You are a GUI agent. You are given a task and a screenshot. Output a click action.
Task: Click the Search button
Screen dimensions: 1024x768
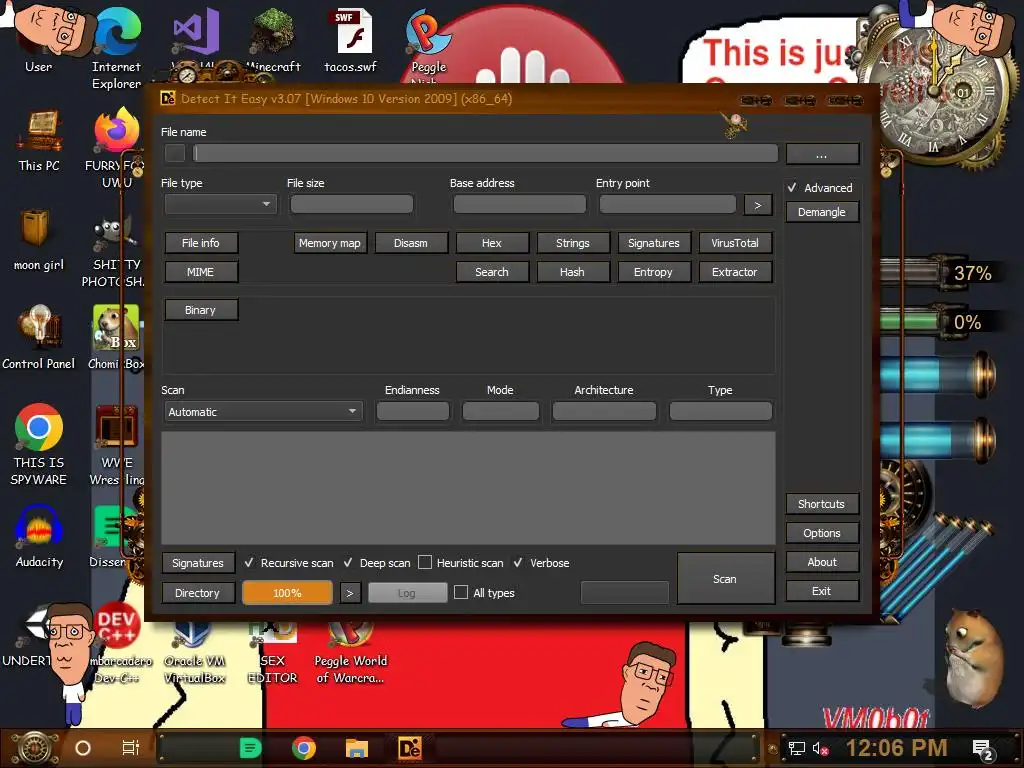tap(492, 272)
